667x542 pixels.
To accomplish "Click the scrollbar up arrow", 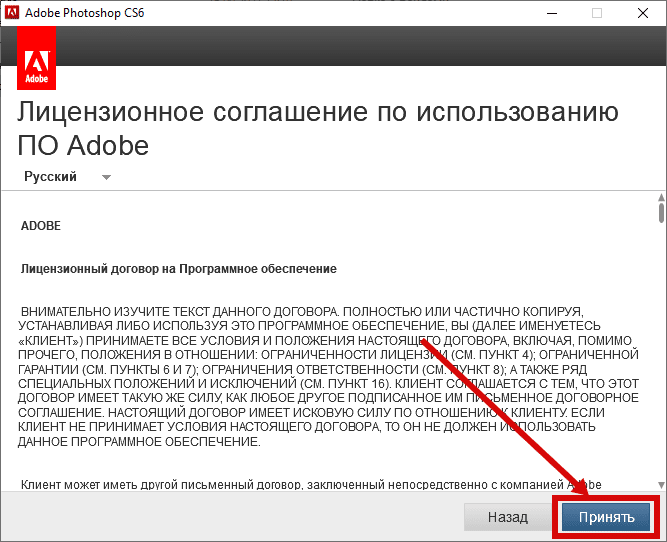I will [661, 197].
